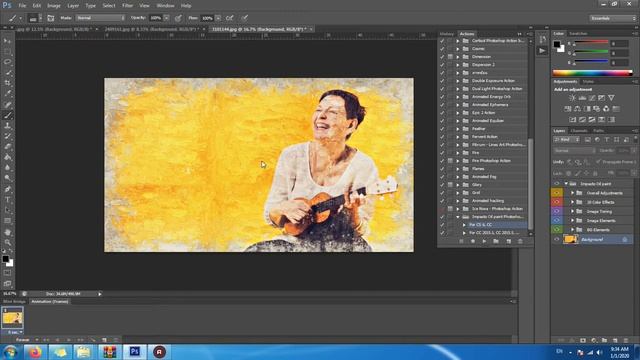Select the Clone Stamp tool
The image size is (640, 360).
pos(7,126)
